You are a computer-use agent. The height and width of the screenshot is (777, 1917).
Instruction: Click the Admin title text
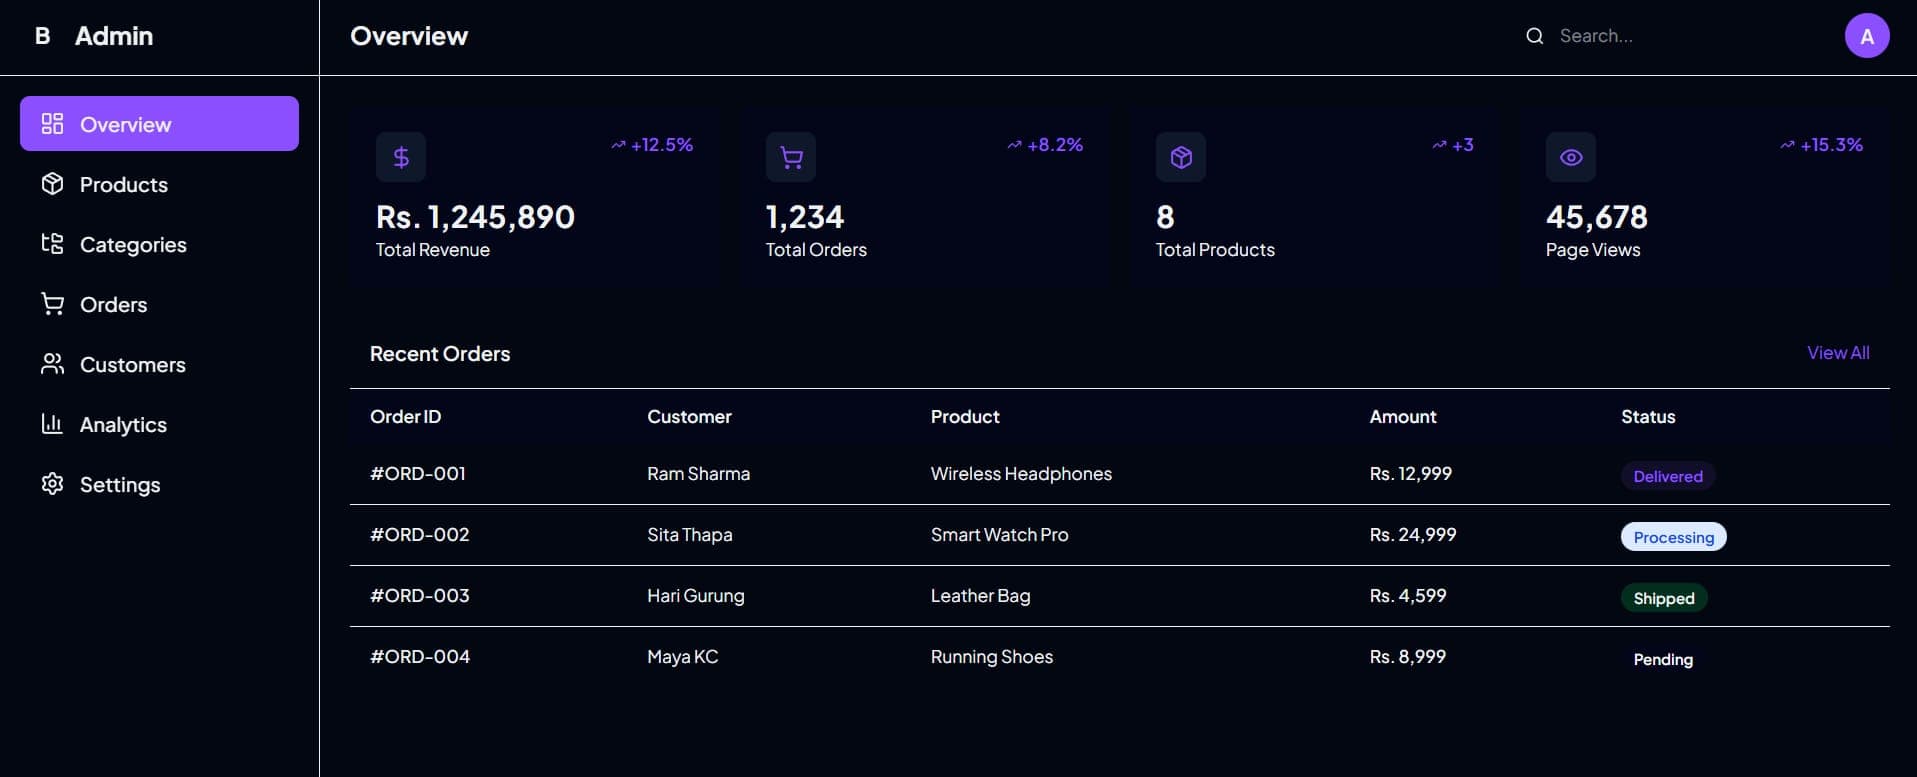tap(114, 36)
